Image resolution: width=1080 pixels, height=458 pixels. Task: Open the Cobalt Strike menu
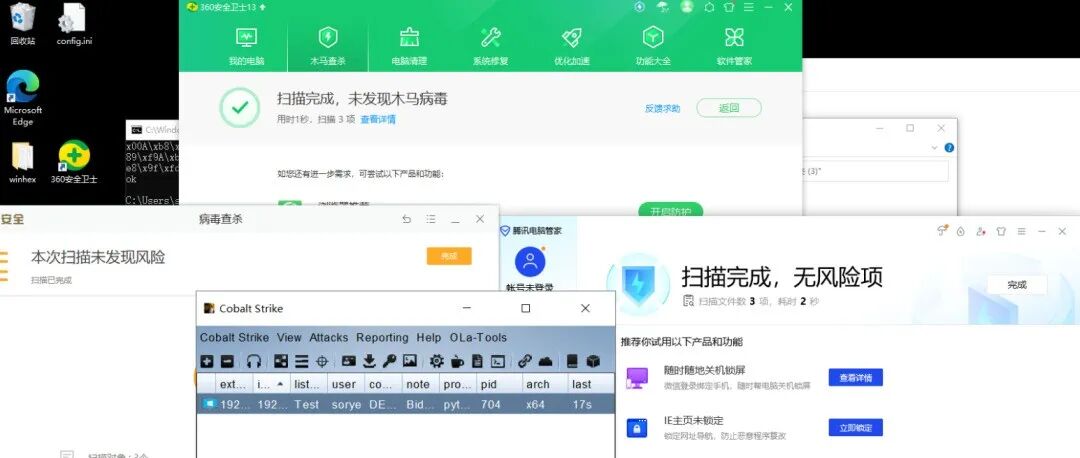(234, 337)
